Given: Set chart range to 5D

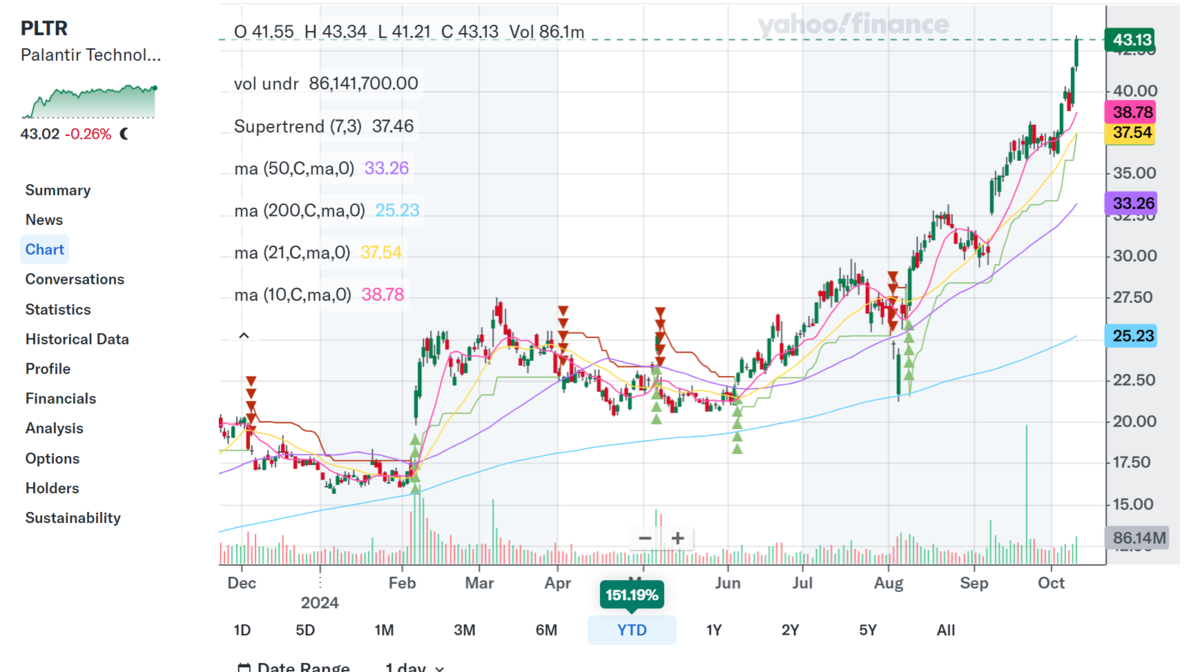Looking at the screenshot, I should (305, 630).
